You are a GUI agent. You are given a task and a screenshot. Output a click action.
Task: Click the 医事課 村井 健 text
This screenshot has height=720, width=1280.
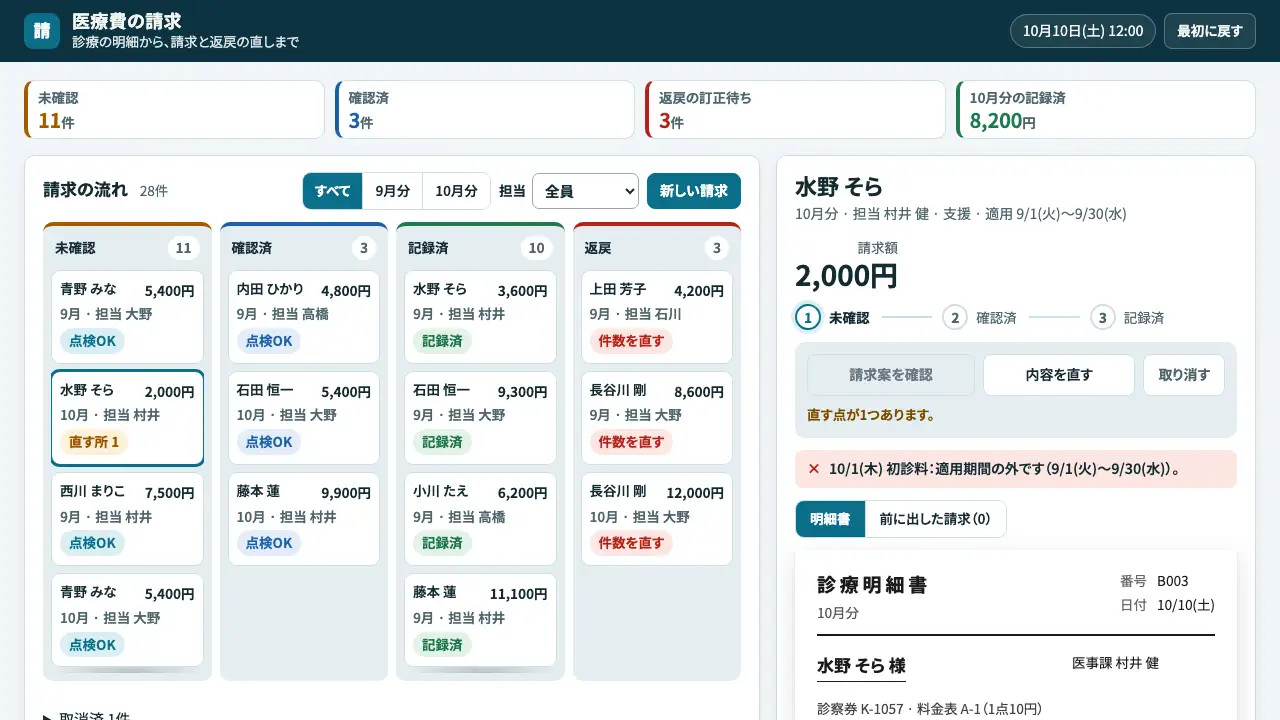pyautogui.click(x=1116, y=663)
